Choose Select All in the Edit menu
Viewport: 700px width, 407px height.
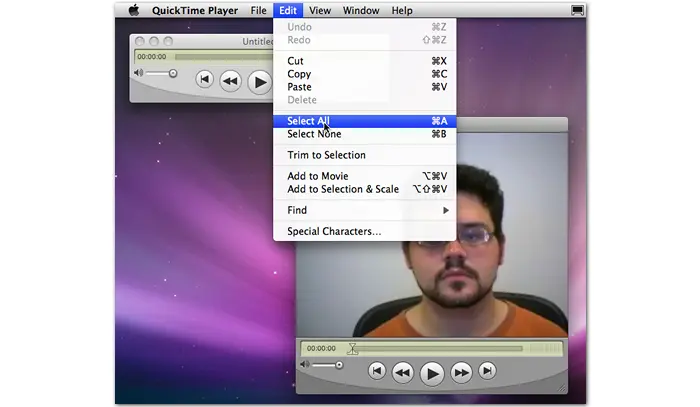365,121
